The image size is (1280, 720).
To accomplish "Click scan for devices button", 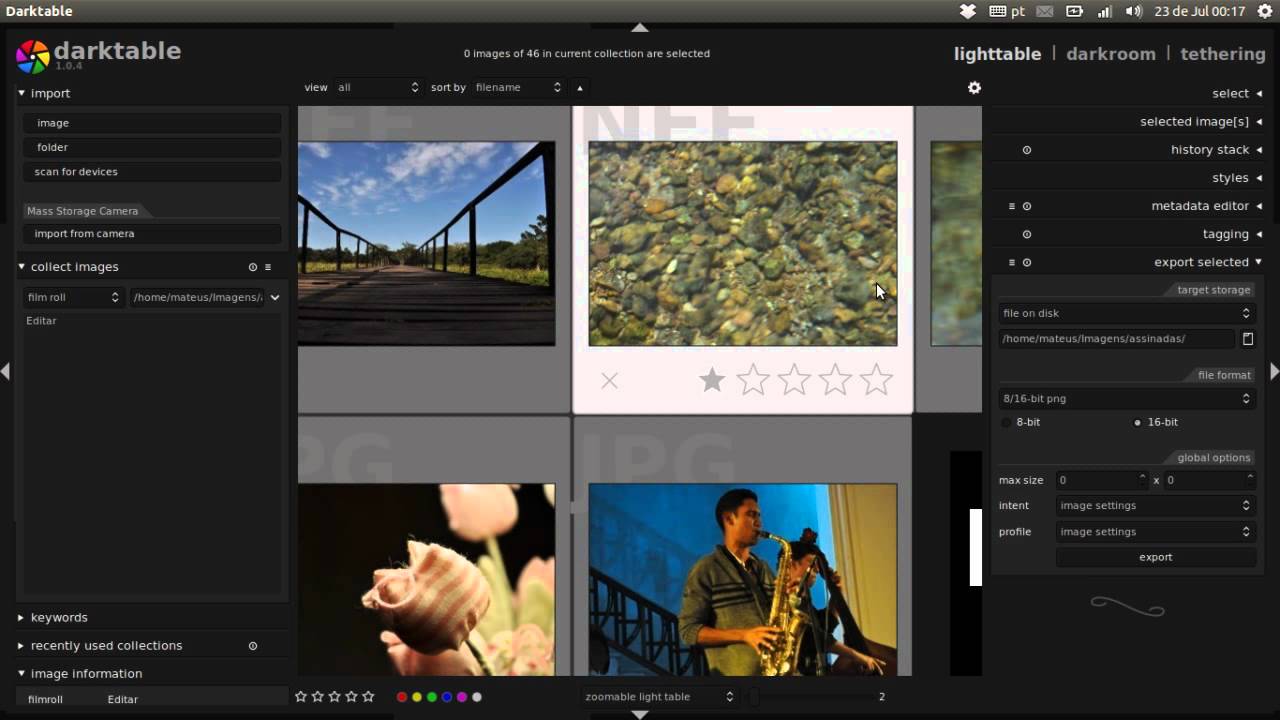I will click(152, 172).
